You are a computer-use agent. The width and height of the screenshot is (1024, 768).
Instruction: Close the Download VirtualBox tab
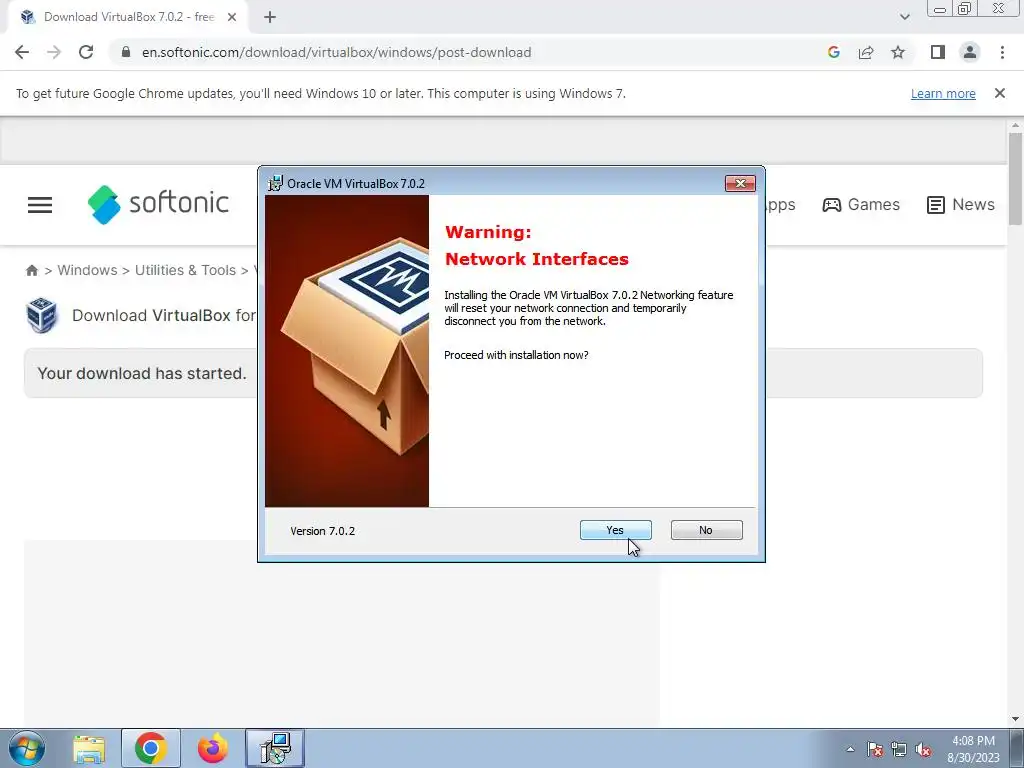[232, 17]
